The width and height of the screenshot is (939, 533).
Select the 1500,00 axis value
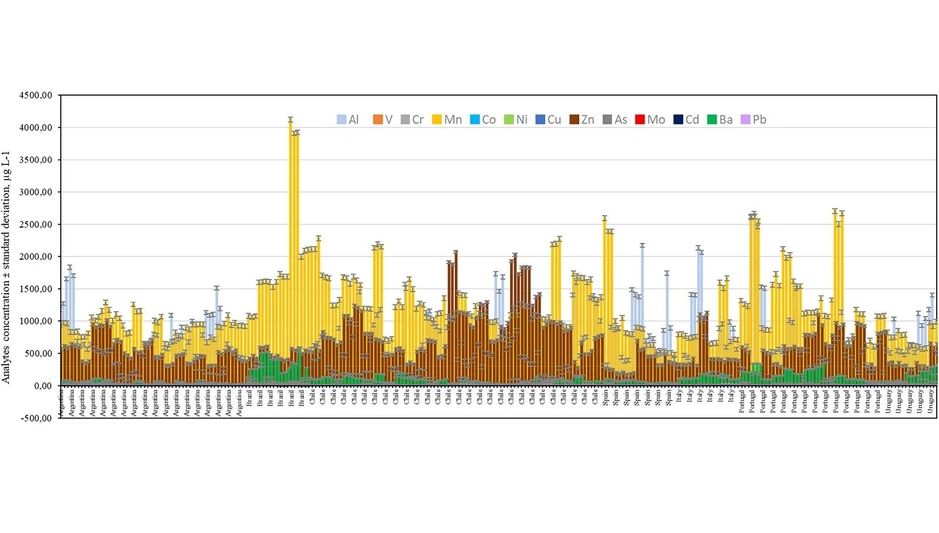point(36,289)
